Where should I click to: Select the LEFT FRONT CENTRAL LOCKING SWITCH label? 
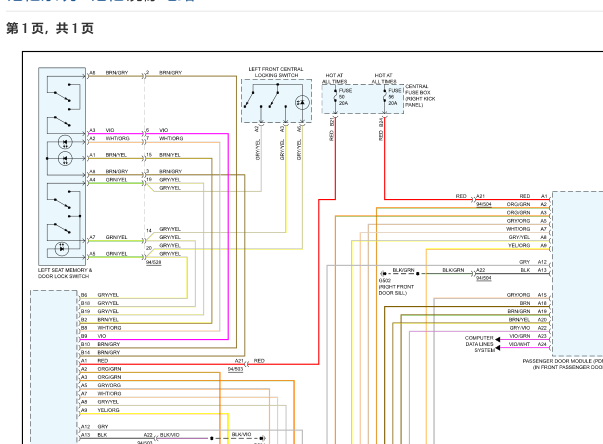click(x=276, y=72)
